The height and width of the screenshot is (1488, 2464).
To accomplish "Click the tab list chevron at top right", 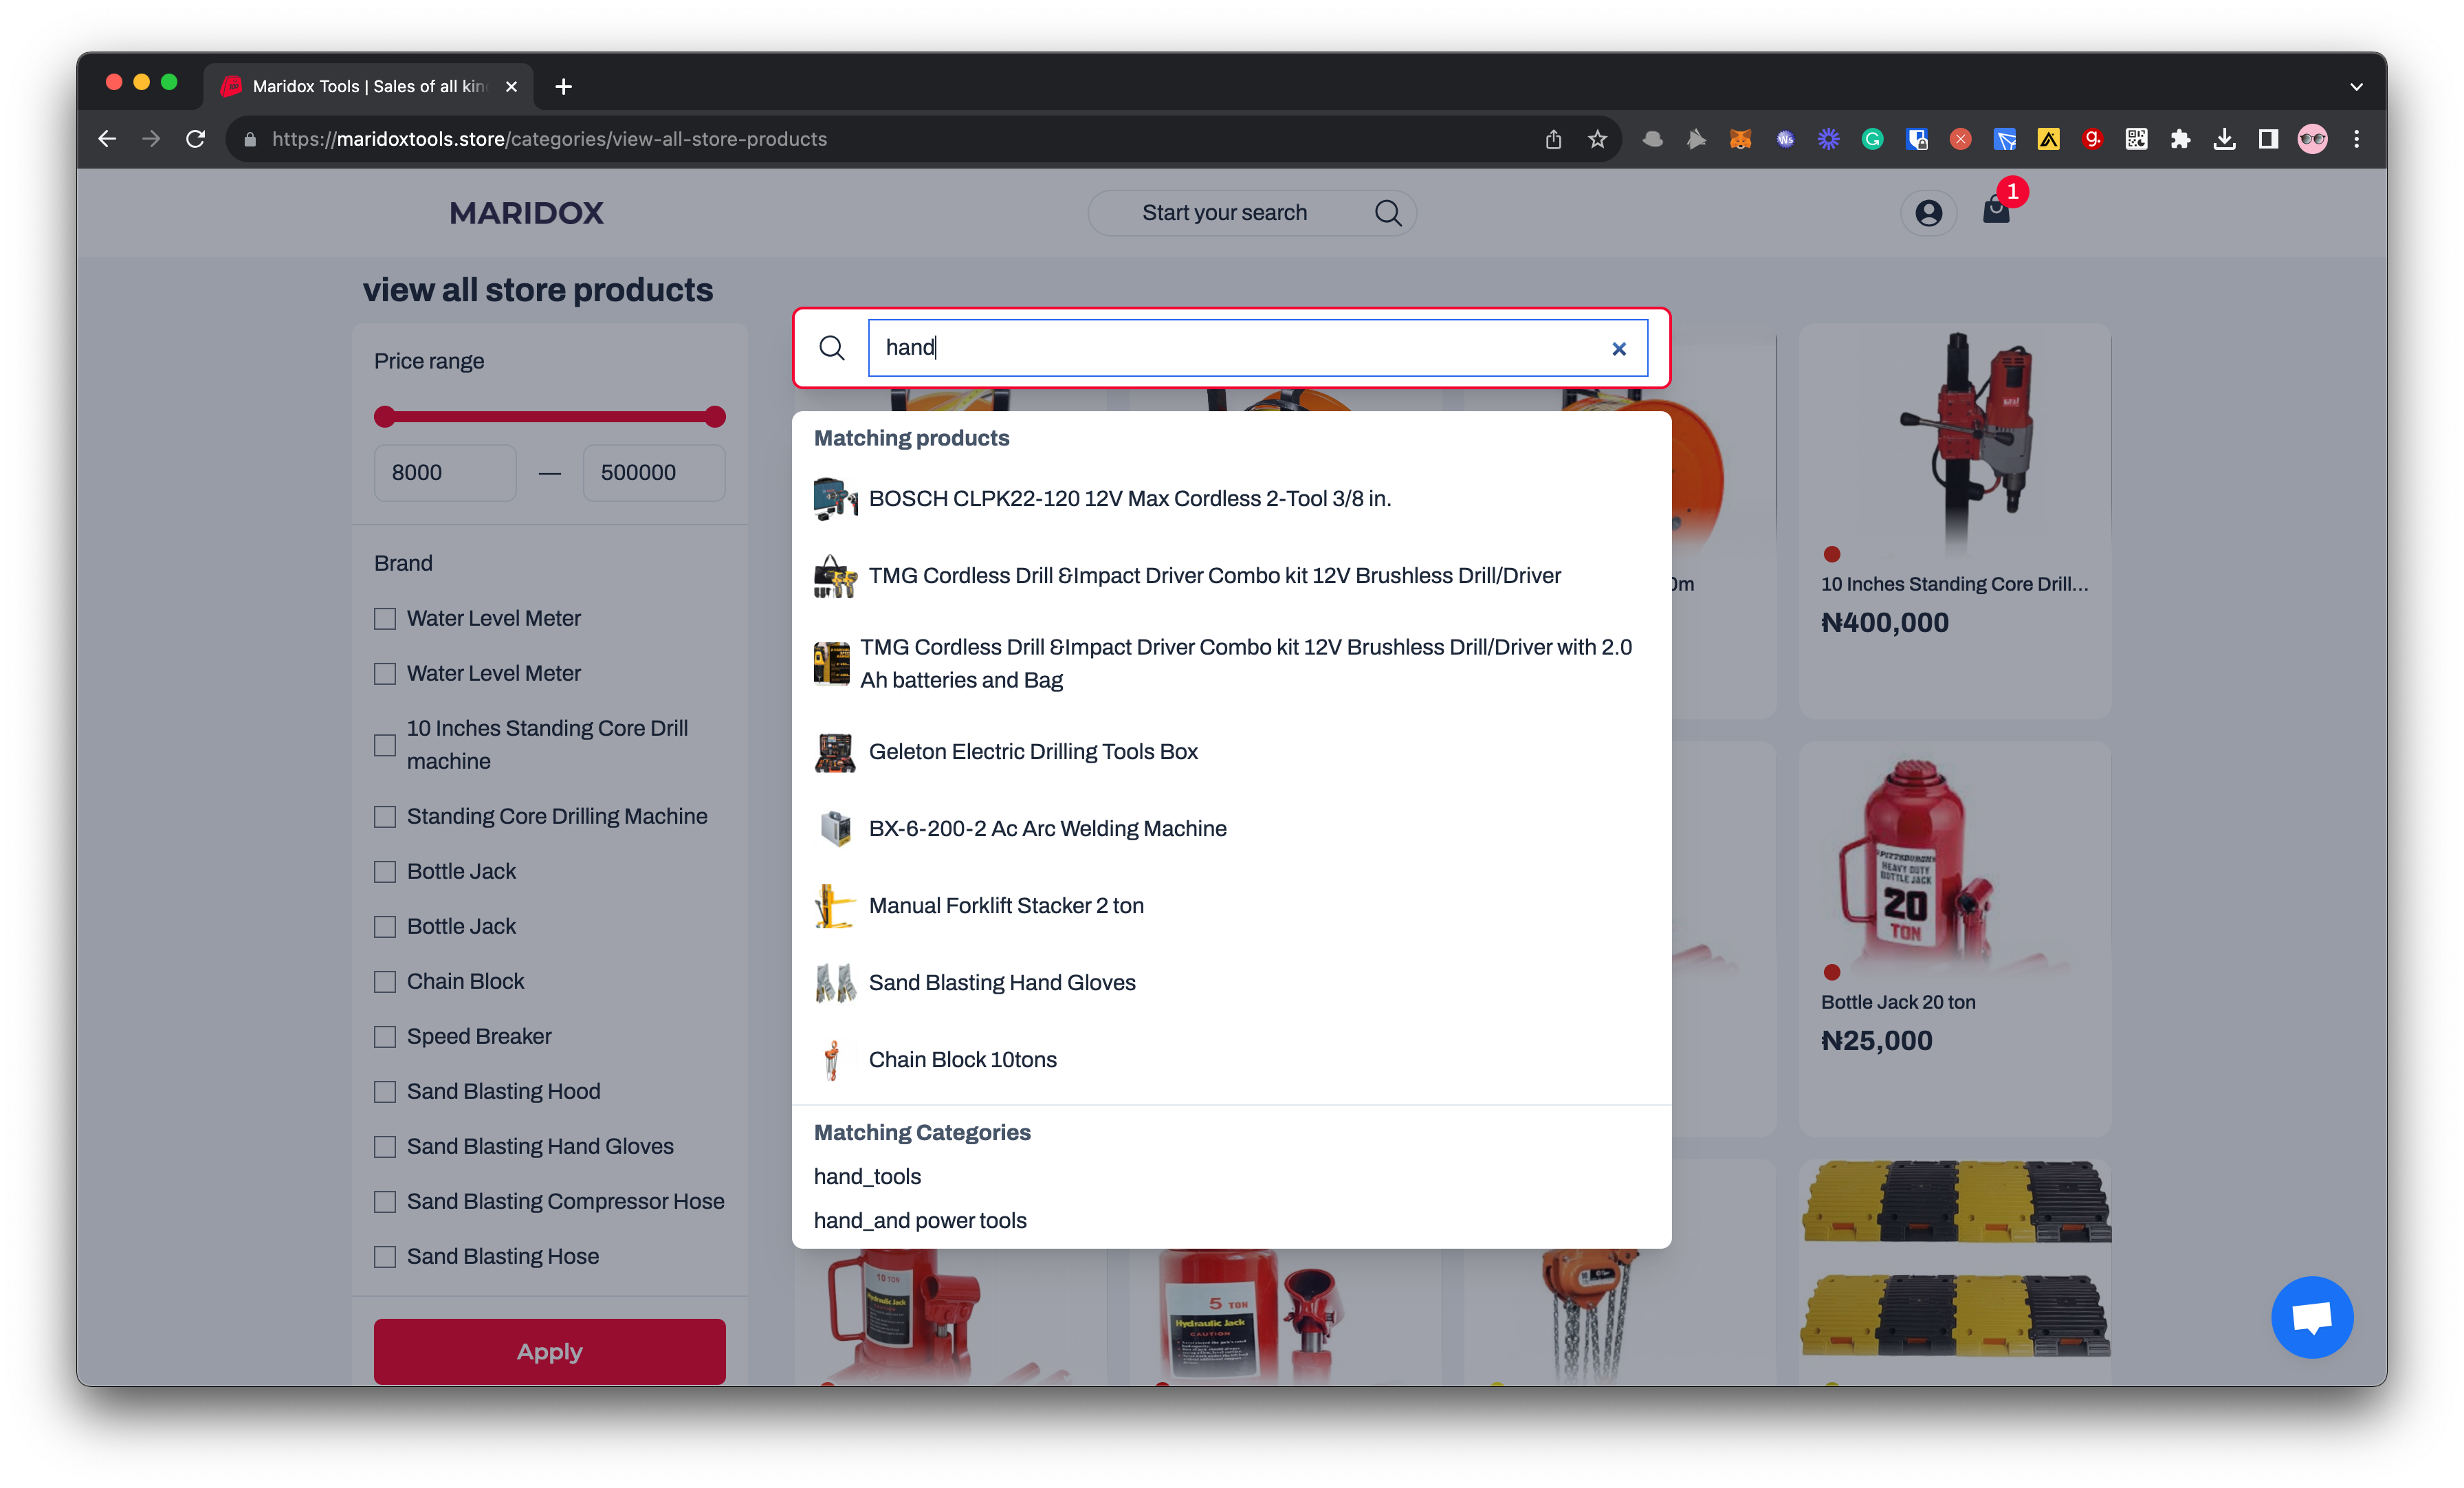I will click(2356, 87).
